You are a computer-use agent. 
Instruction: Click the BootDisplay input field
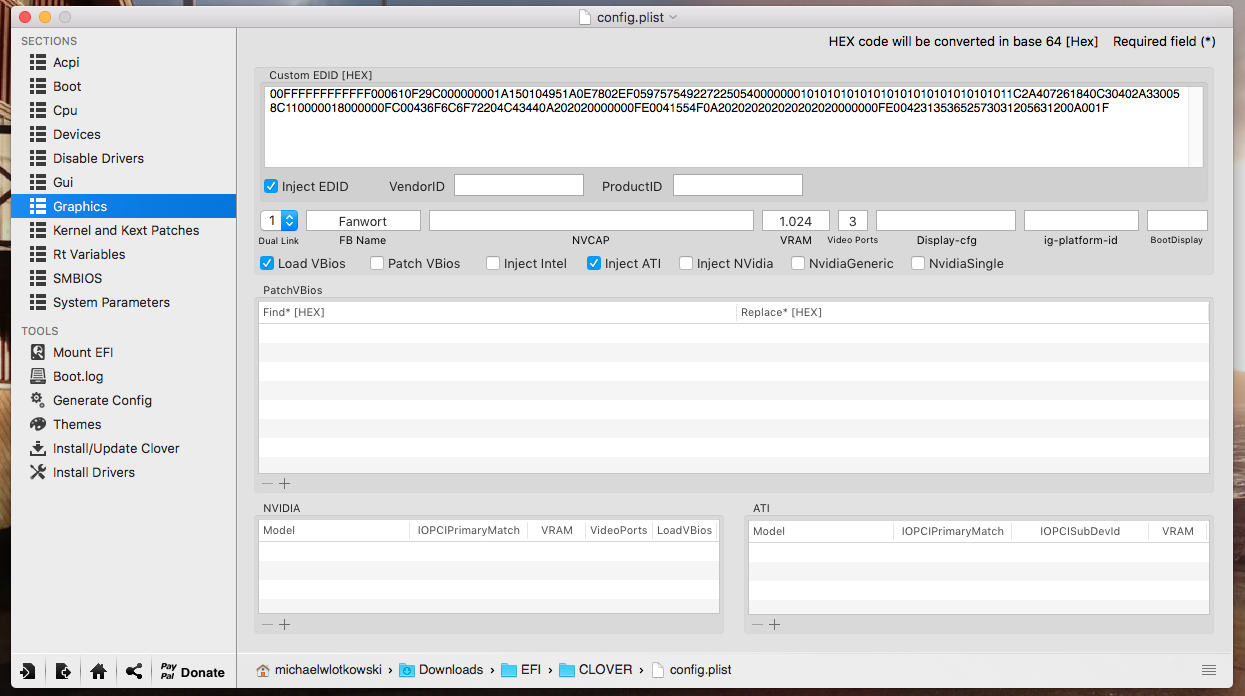click(1177, 221)
